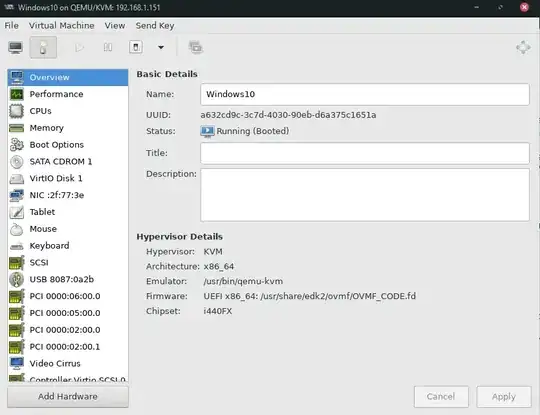
Task: Select PCI 0000:05:00.0 device
Action: click(x=68, y=313)
